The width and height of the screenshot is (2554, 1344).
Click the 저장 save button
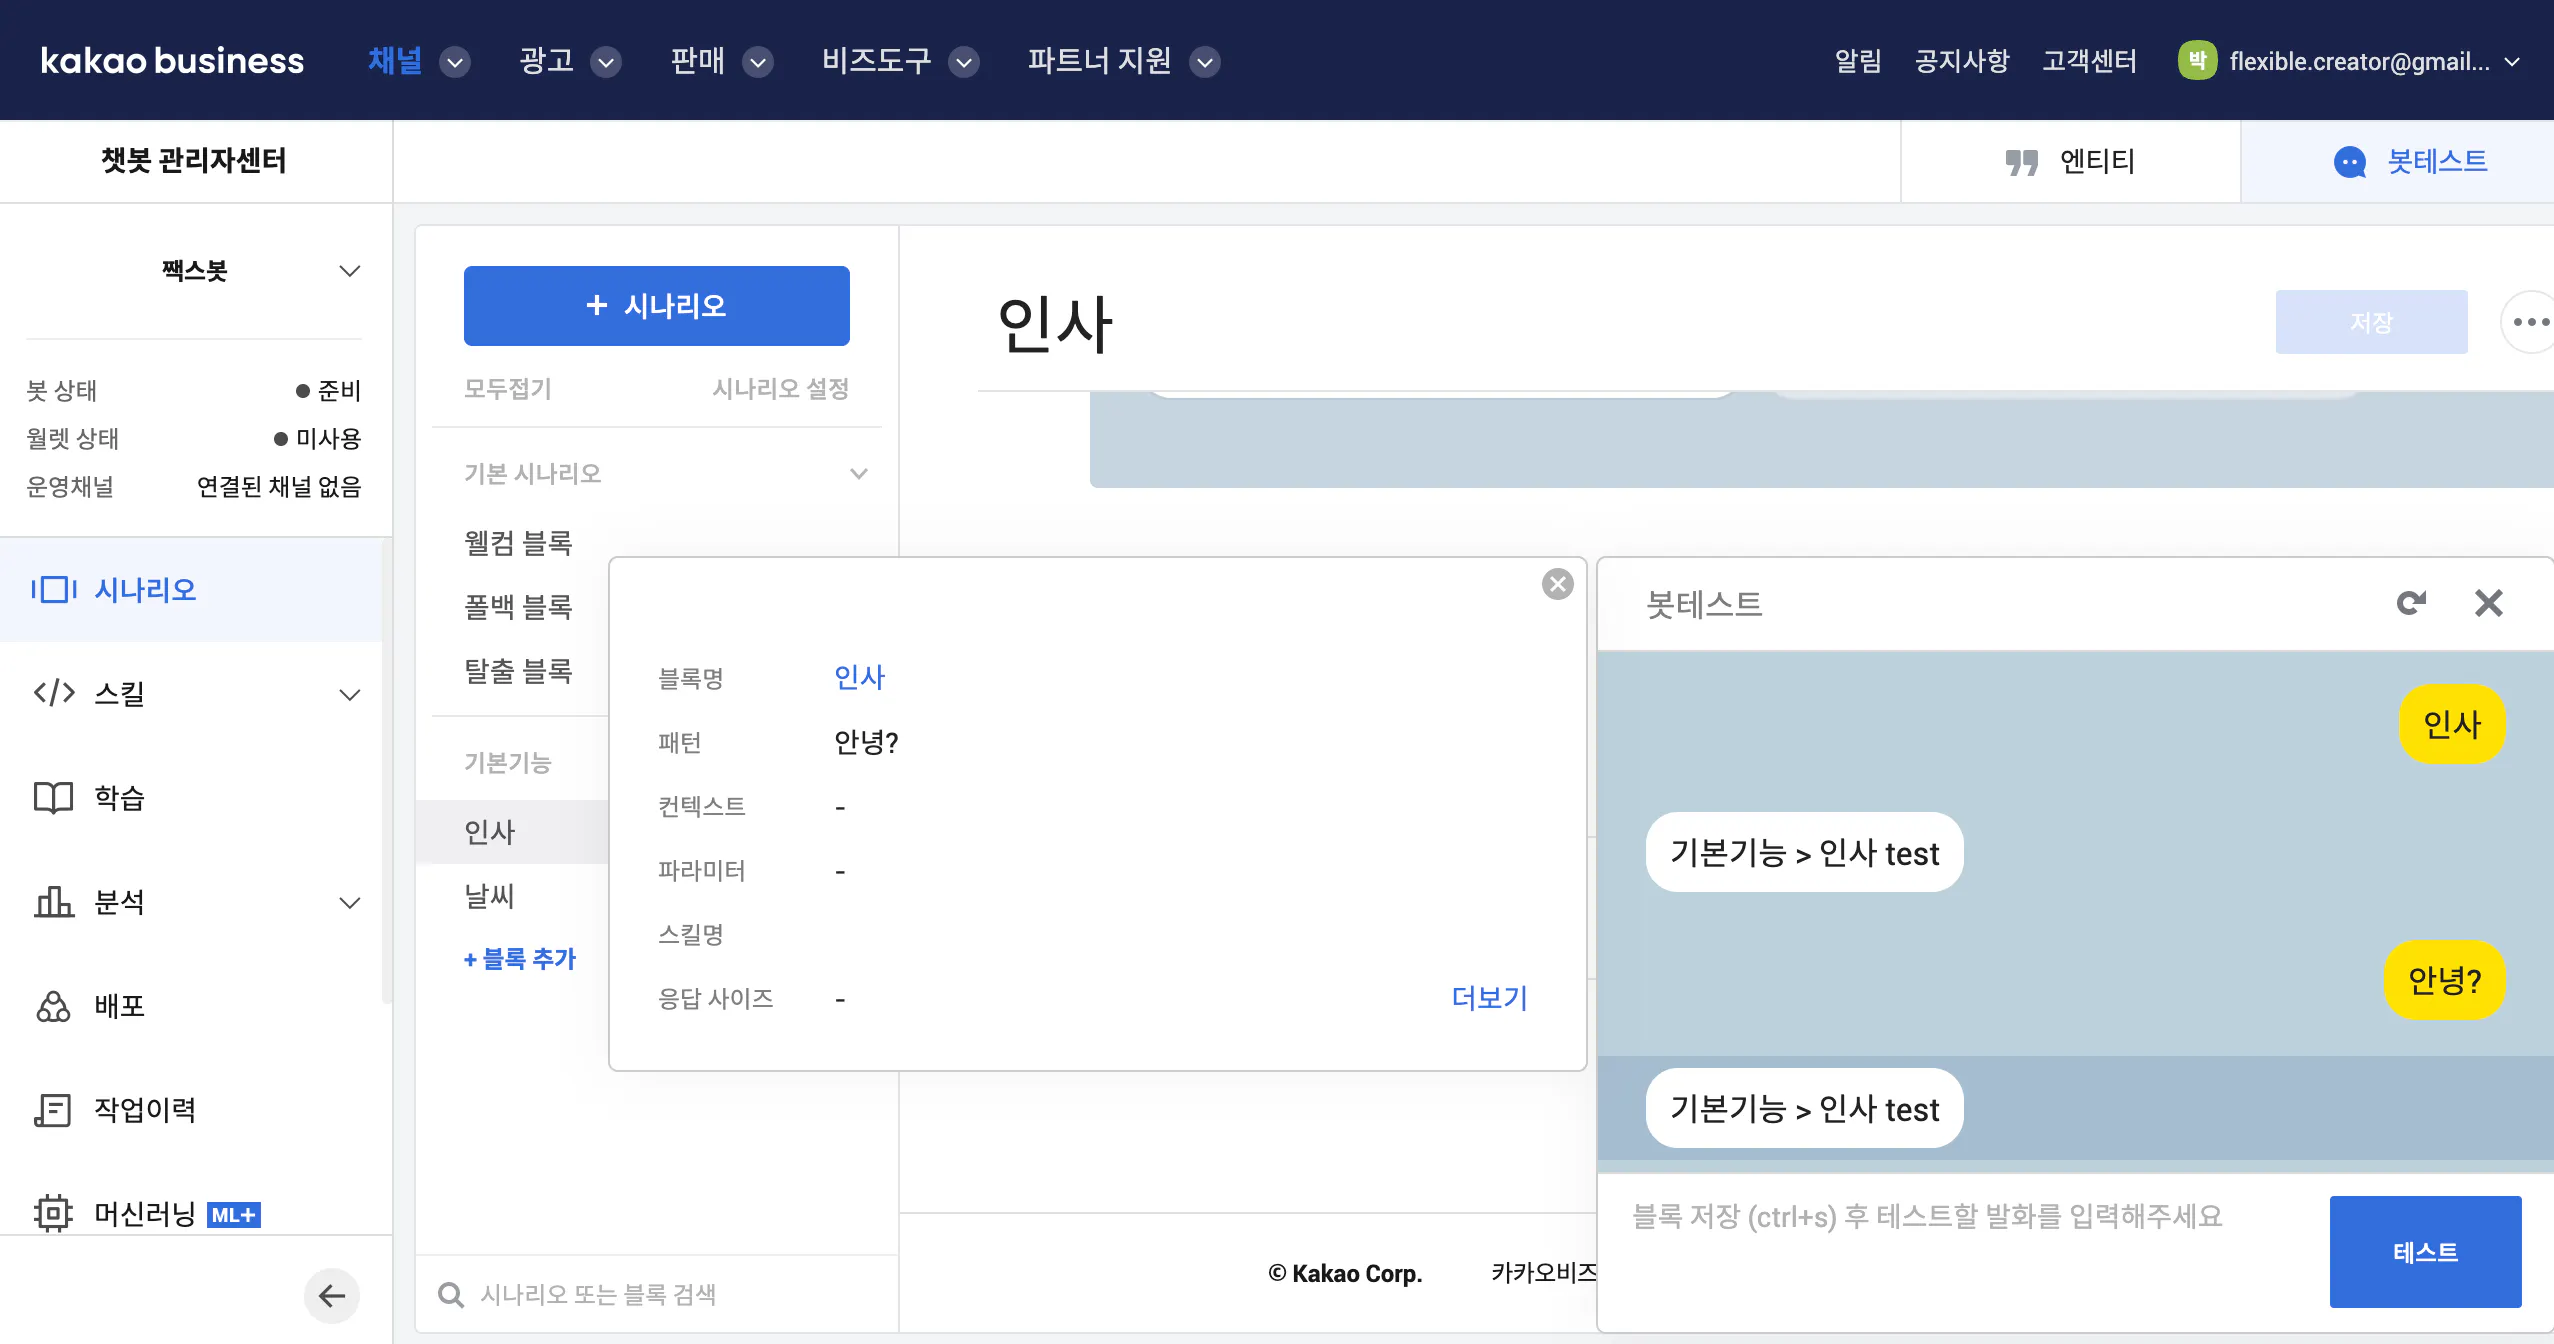pyautogui.click(x=2371, y=322)
